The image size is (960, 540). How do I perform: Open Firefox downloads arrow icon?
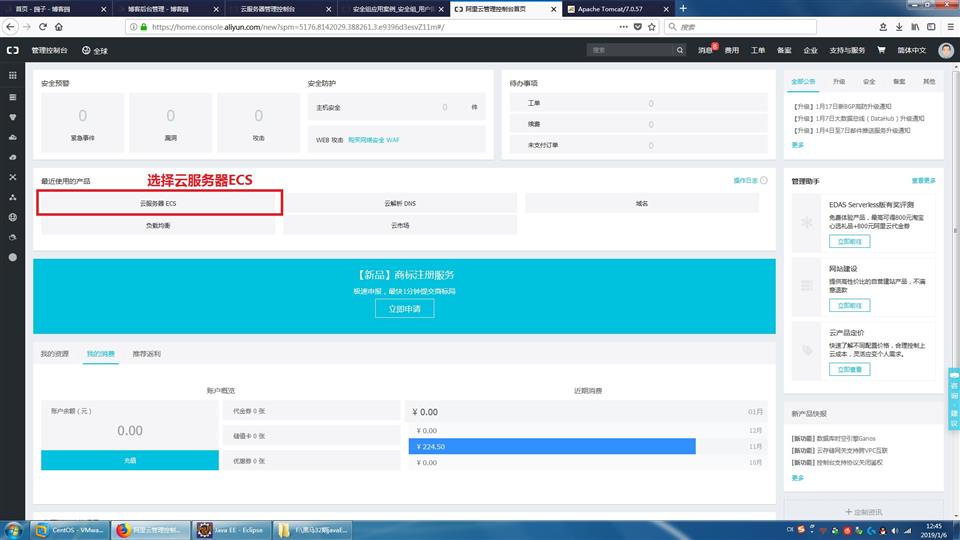(x=899, y=27)
